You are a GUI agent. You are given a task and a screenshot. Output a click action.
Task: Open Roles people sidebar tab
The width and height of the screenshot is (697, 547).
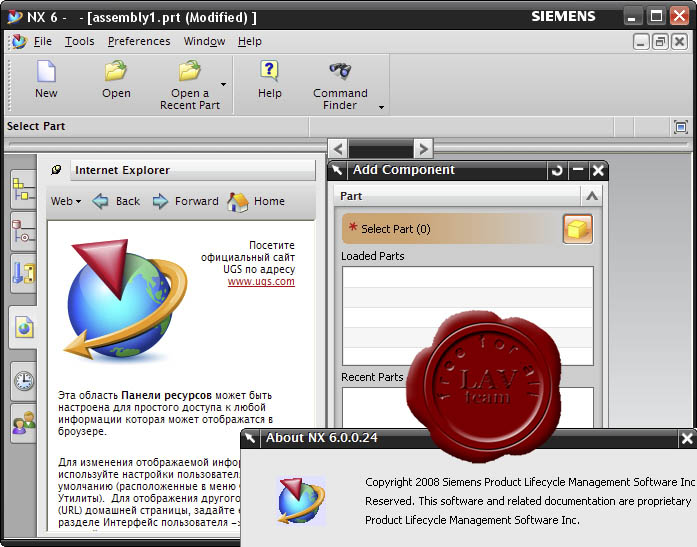[x=23, y=423]
